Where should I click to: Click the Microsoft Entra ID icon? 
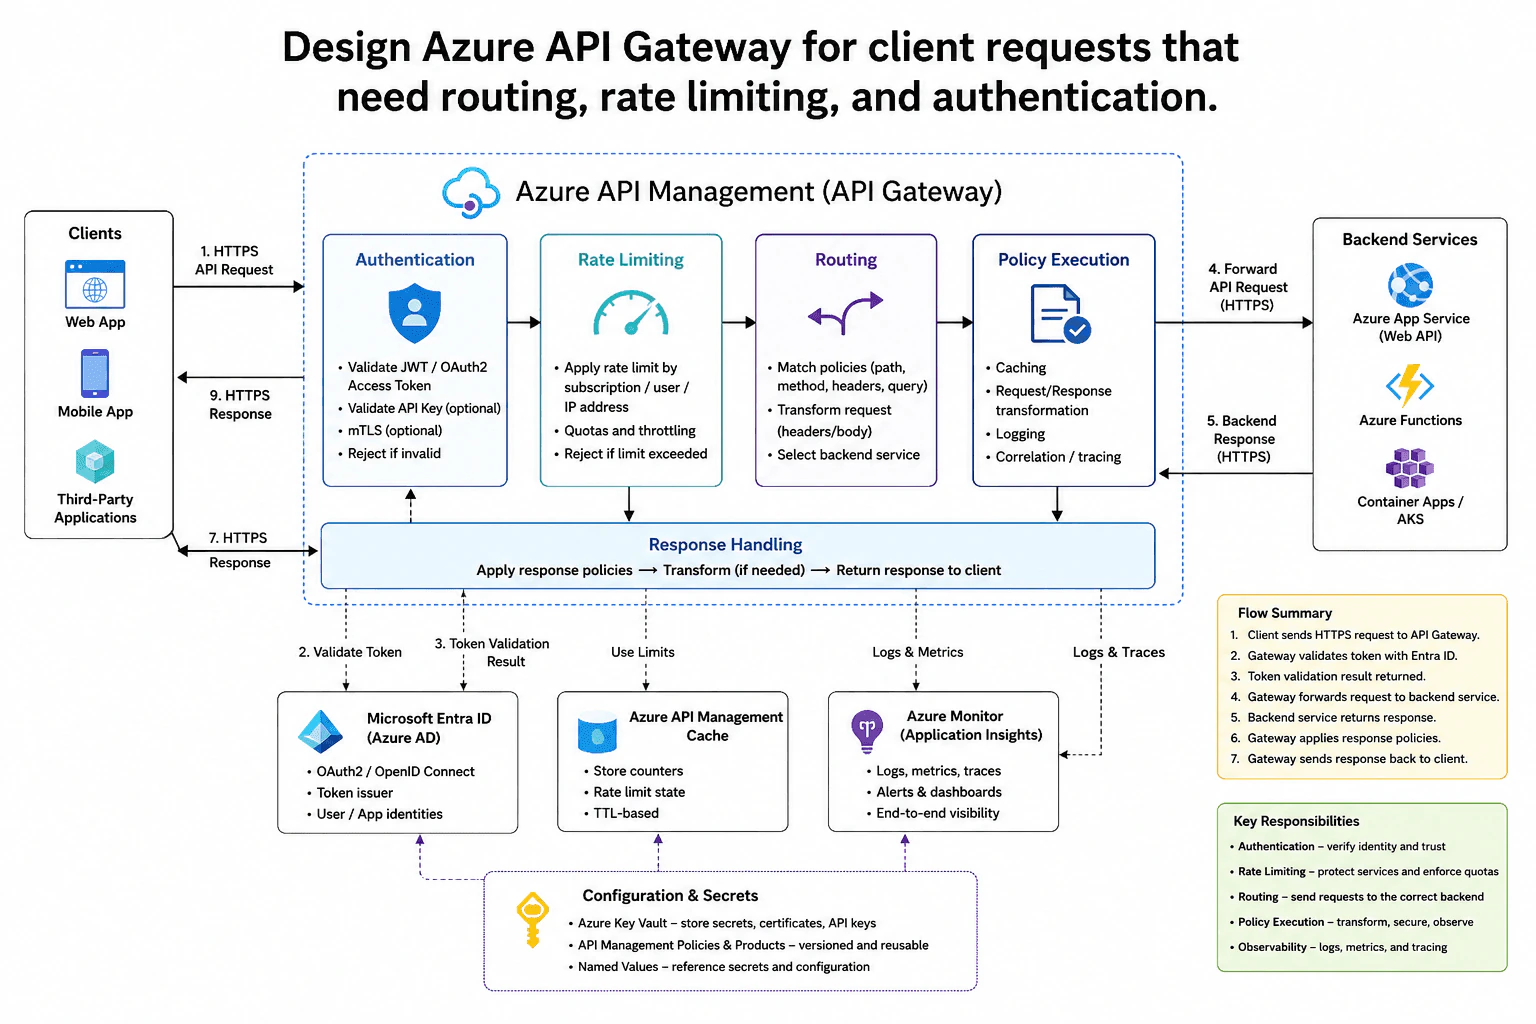coord(321,731)
